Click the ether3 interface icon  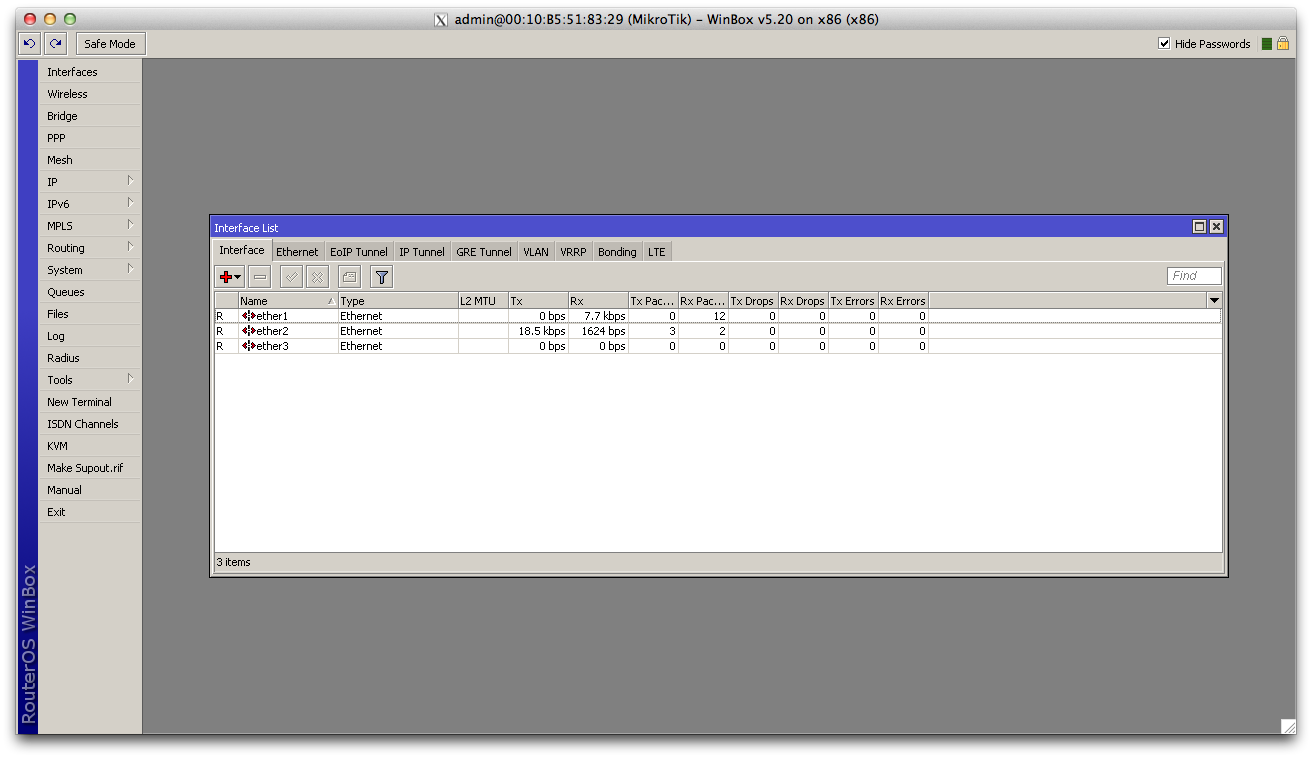point(248,346)
